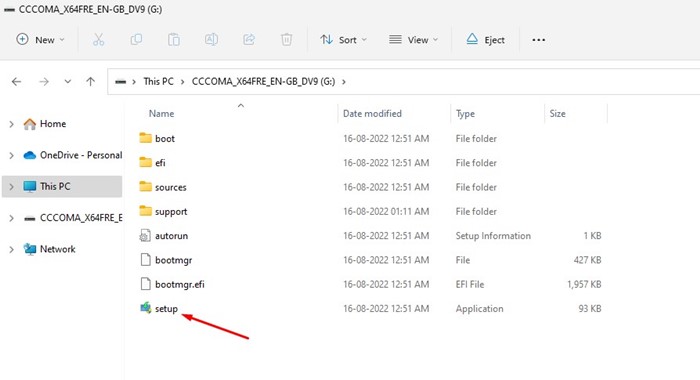Click the boot folder icon
The width and height of the screenshot is (700, 380).
pyautogui.click(x=145, y=138)
